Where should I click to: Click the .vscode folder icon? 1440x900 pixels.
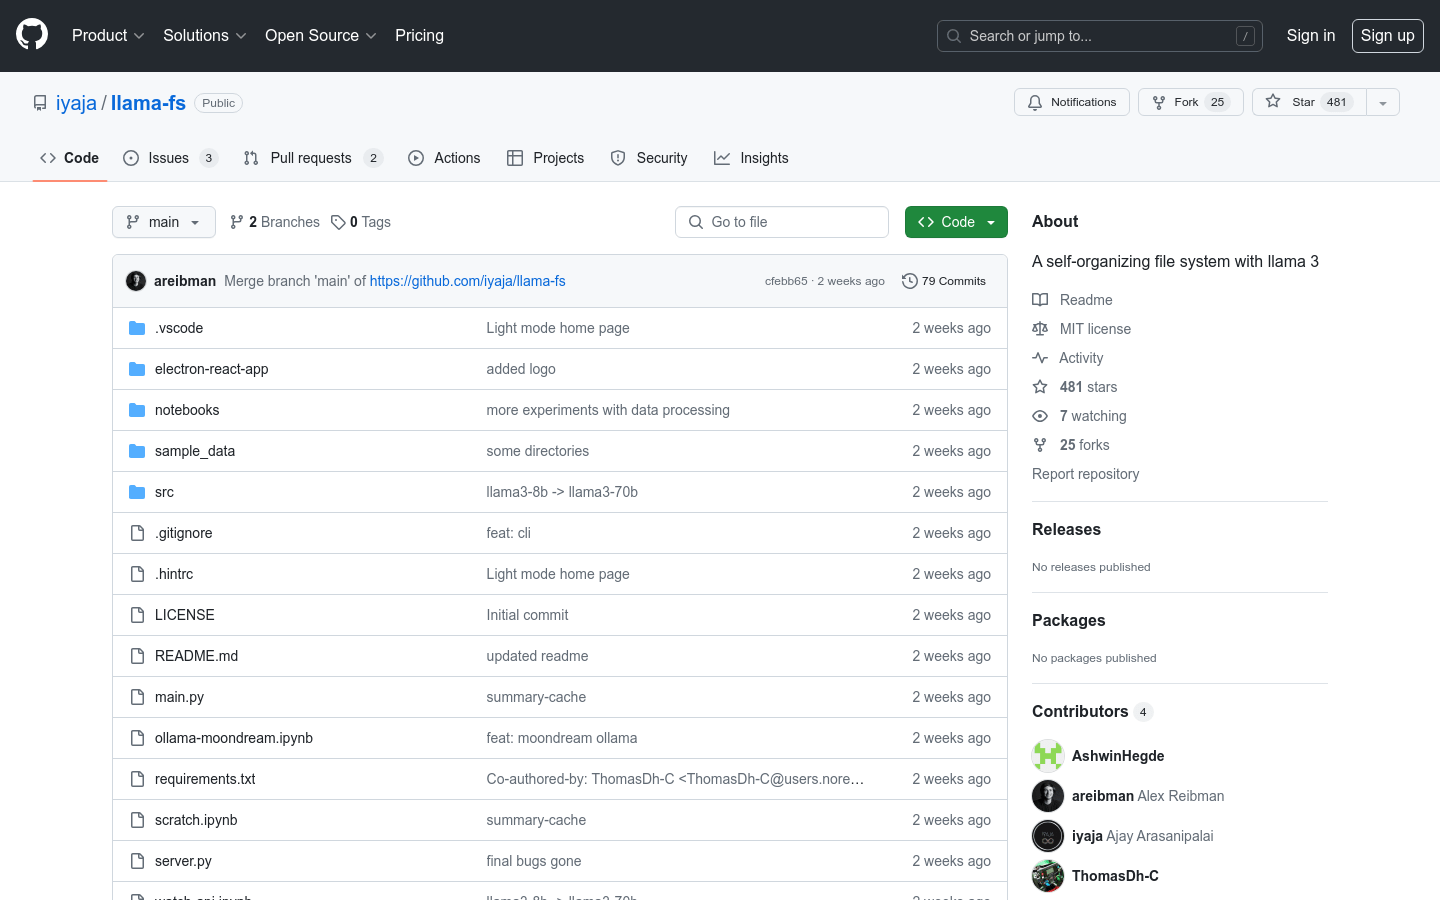137,328
